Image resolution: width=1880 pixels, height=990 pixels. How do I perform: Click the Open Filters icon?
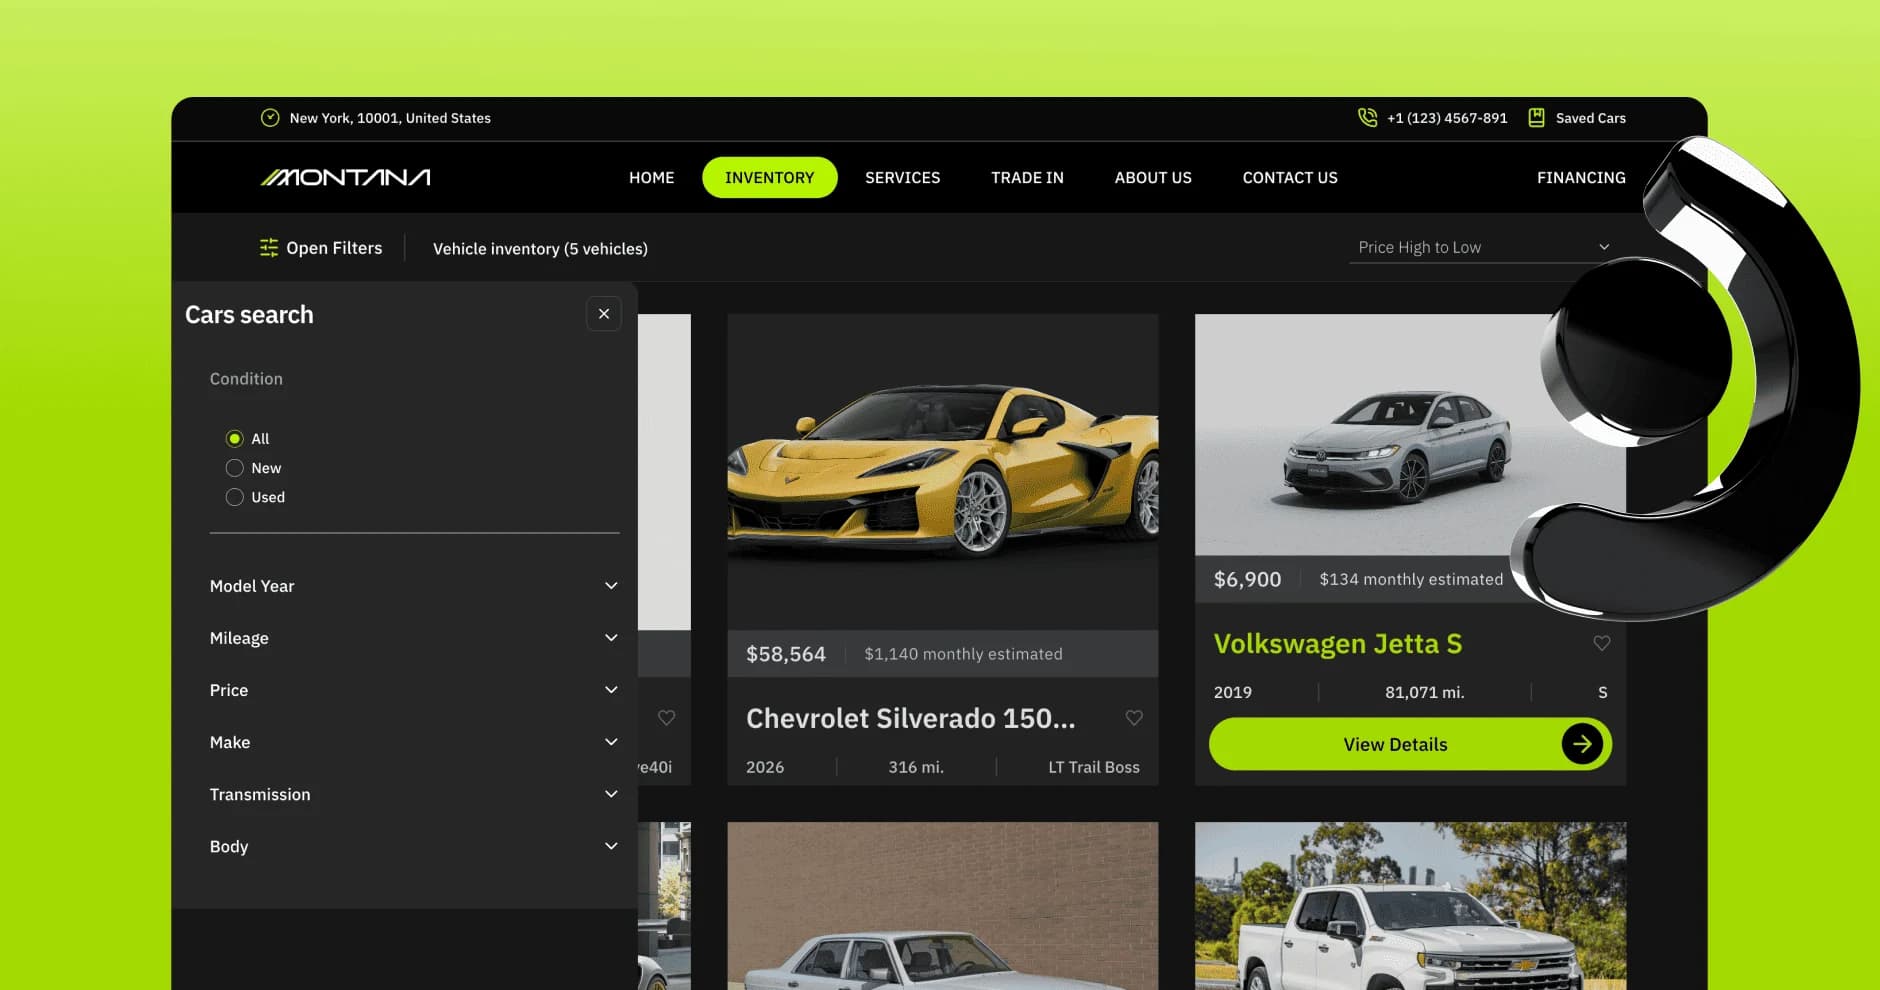coord(268,247)
